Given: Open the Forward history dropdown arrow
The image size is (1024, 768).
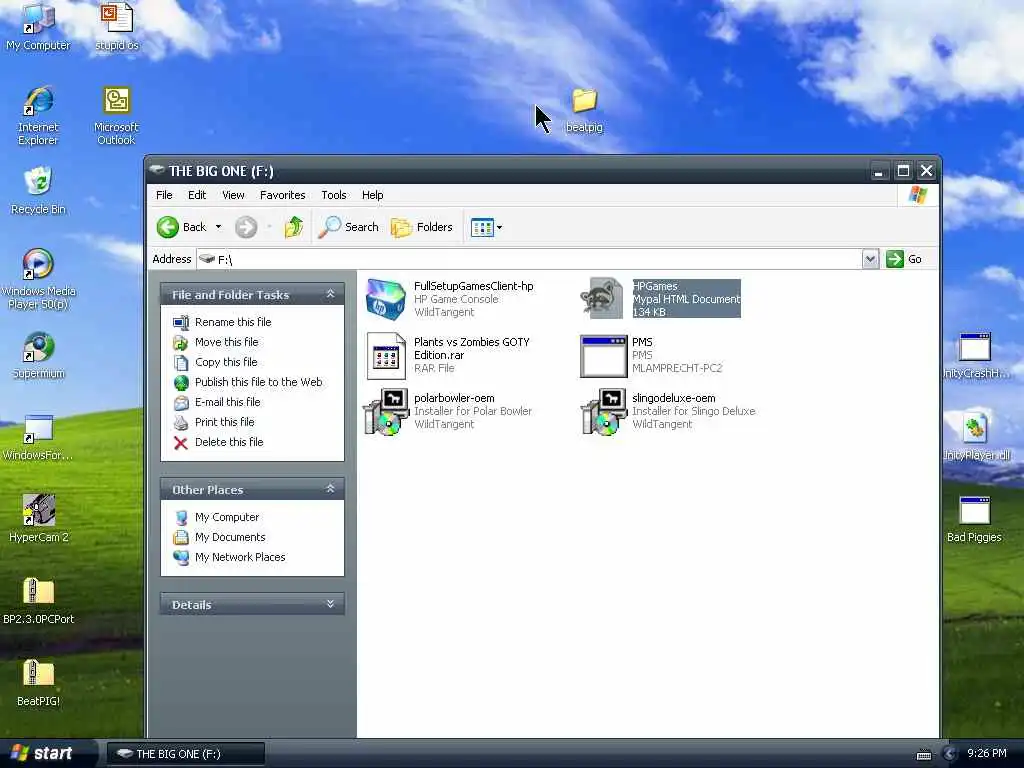Looking at the screenshot, I should (269, 227).
